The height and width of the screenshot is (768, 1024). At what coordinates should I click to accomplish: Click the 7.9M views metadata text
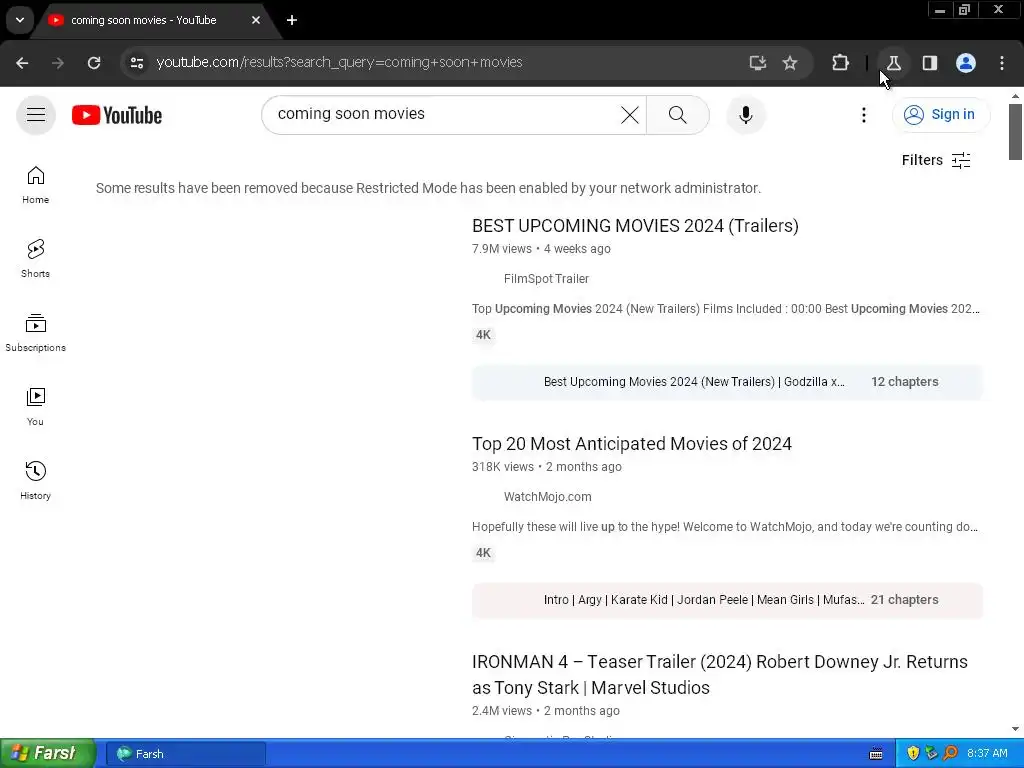[502, 249]
